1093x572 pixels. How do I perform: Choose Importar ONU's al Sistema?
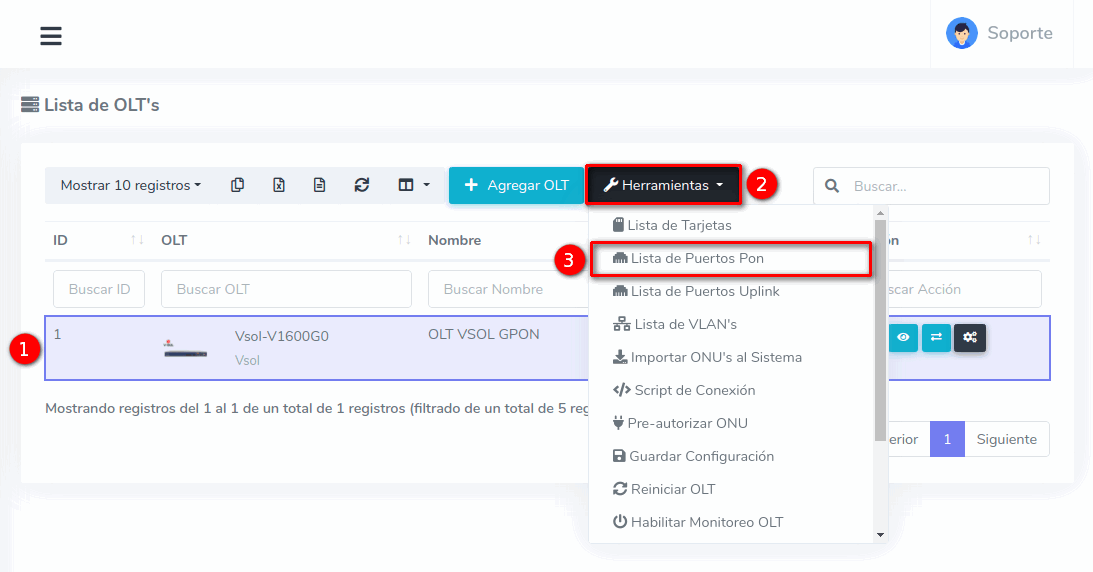pos(715,357)
